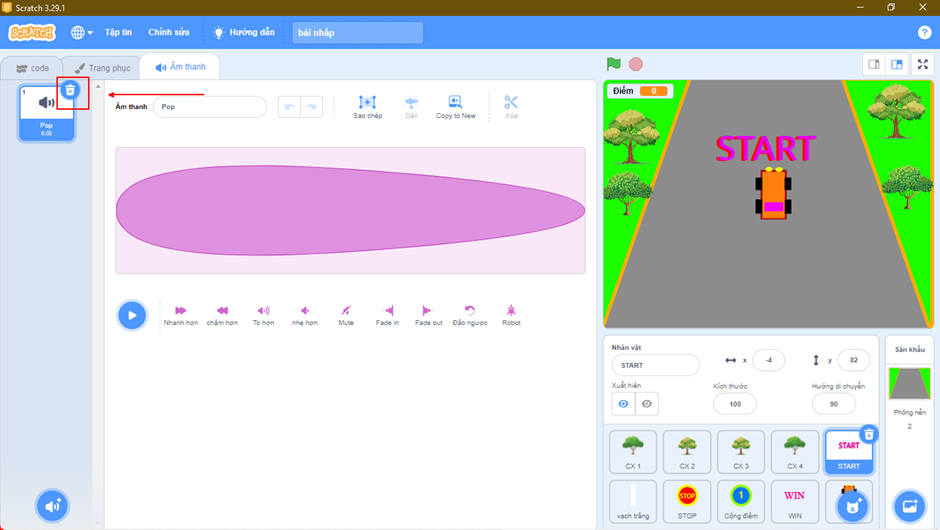Select the Cộng điểm sprite
Screen dimensions: 940x530
point(741,501)
